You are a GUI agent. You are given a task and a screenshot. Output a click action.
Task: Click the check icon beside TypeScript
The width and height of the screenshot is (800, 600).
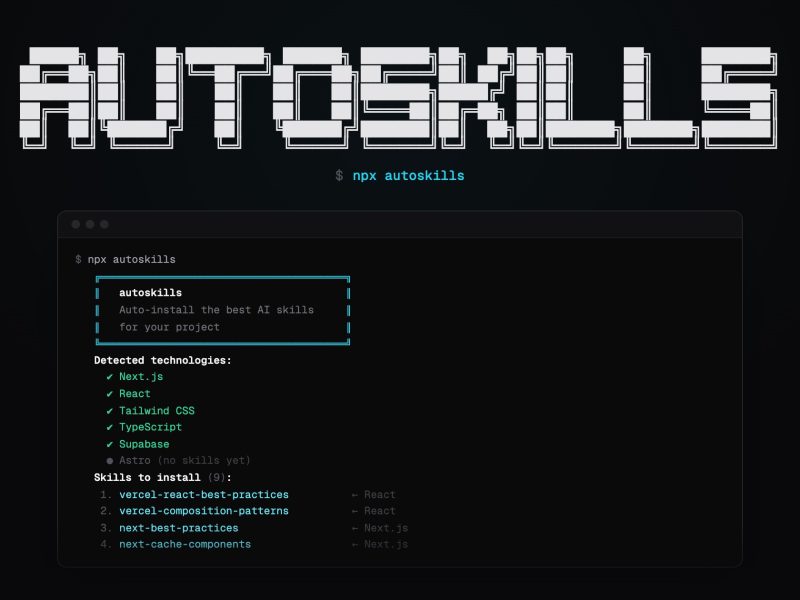110,427
